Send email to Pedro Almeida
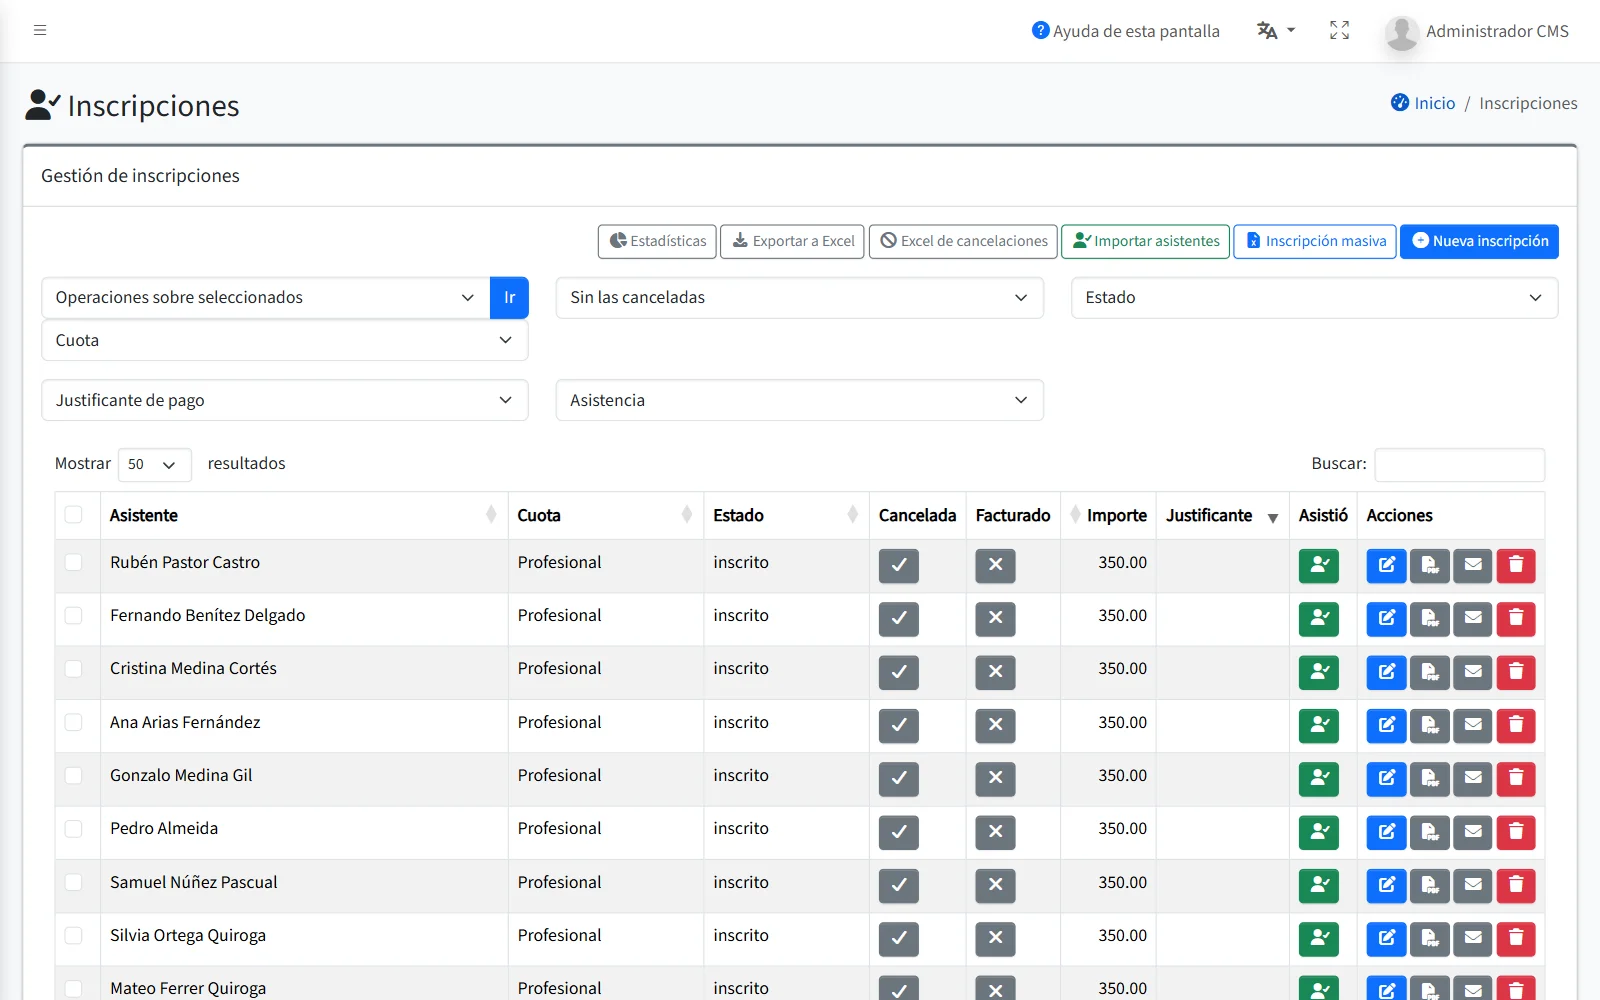Viewport: 1600px width, 1000px height. (1472, 832)
